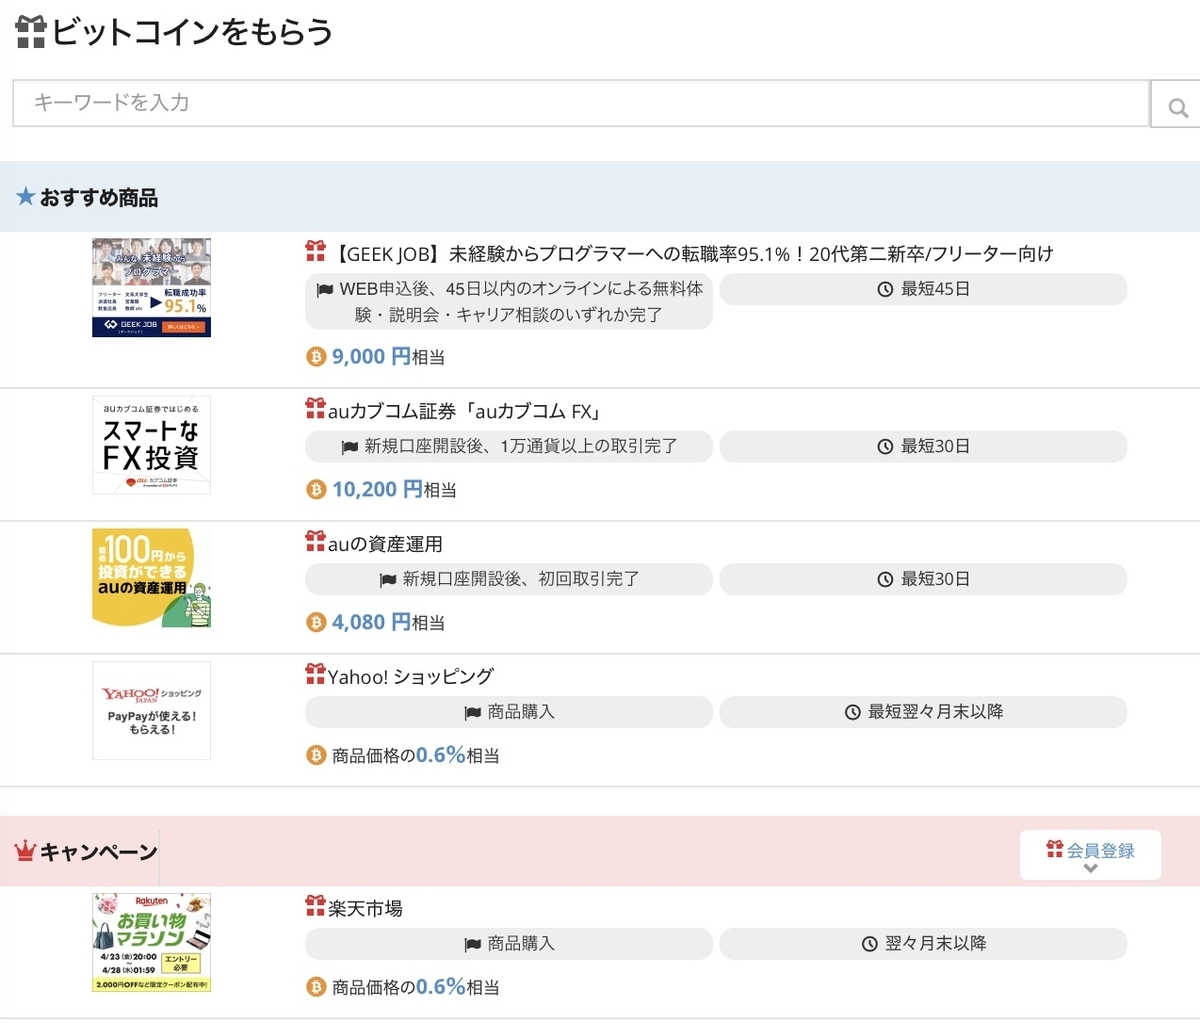Select the Bitcoin coin icon beside 9,000円相当

pos(316,356)
